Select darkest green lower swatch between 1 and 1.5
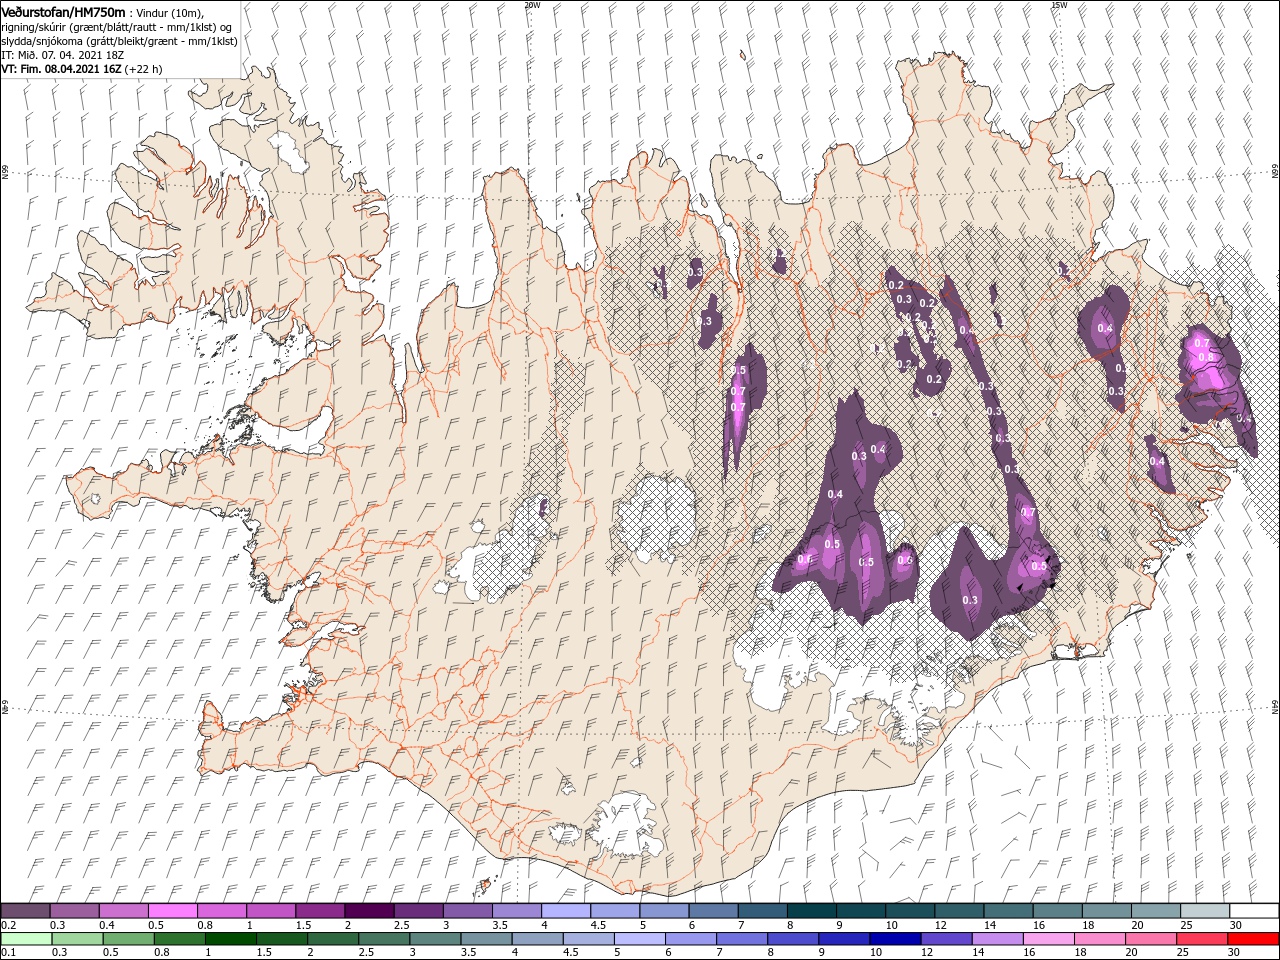This screenshot has width=1280, height=960. 230,939
